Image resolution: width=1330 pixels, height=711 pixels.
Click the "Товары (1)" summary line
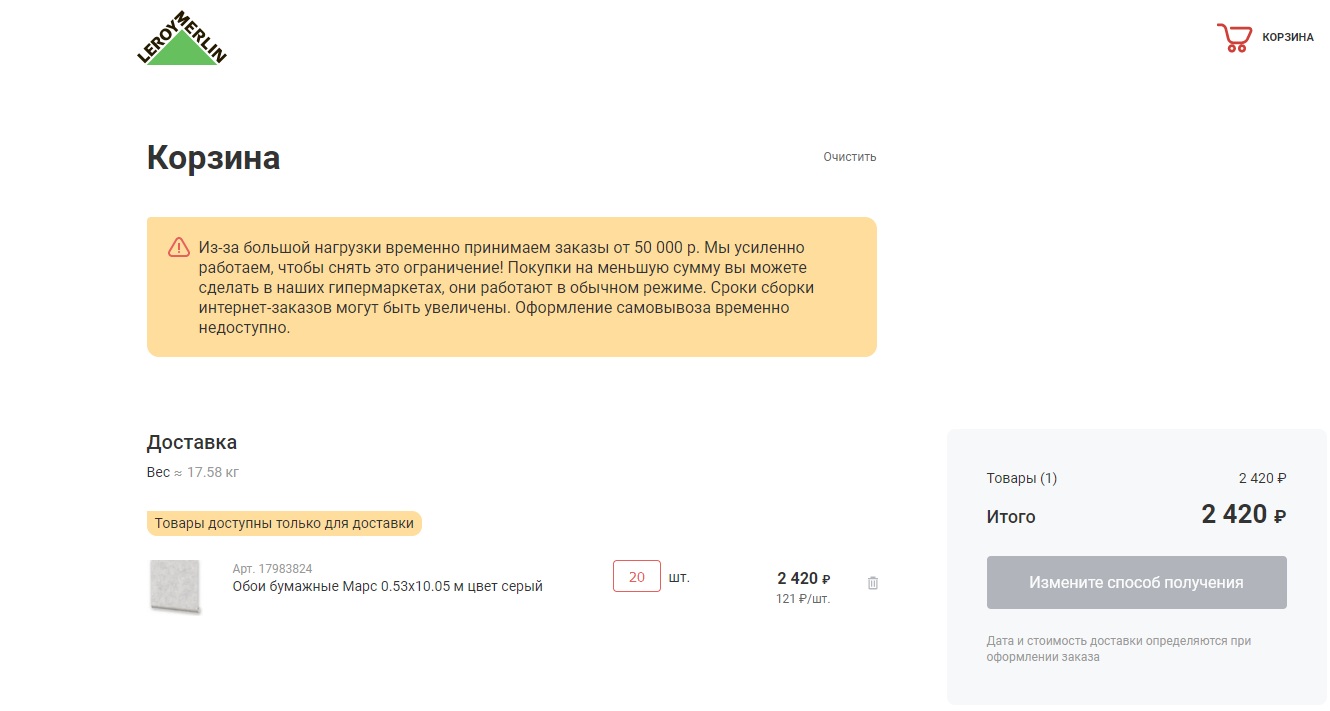click(x=1021, y=478)
